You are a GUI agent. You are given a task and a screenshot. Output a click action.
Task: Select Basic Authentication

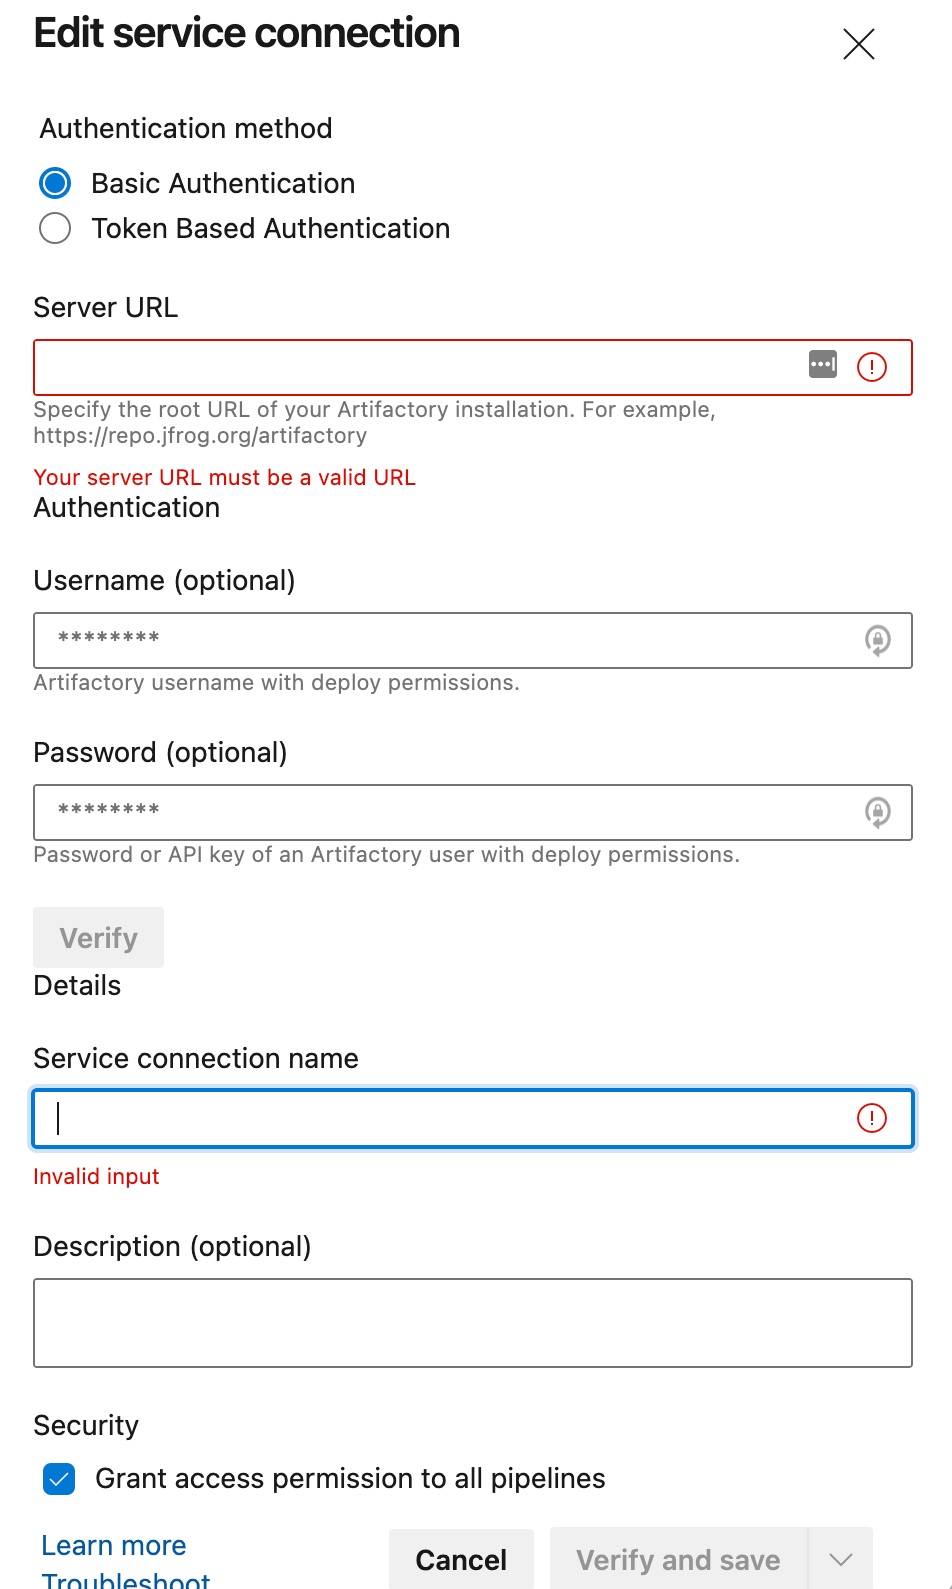coord(55,183)
